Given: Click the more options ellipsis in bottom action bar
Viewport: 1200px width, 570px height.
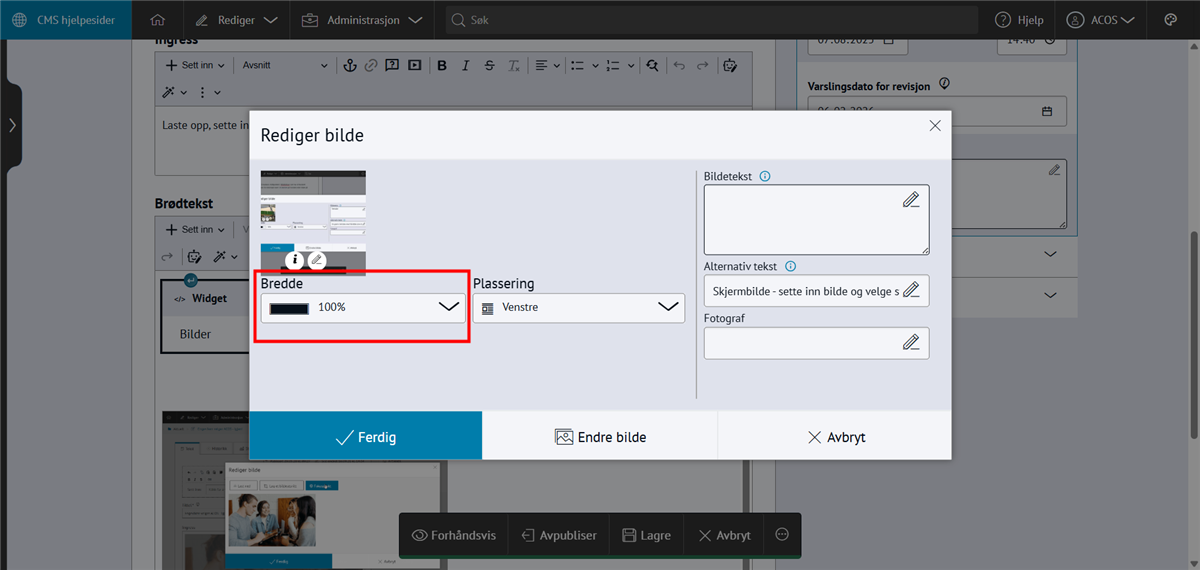Looking at the screenshot, I should point(782,535).
